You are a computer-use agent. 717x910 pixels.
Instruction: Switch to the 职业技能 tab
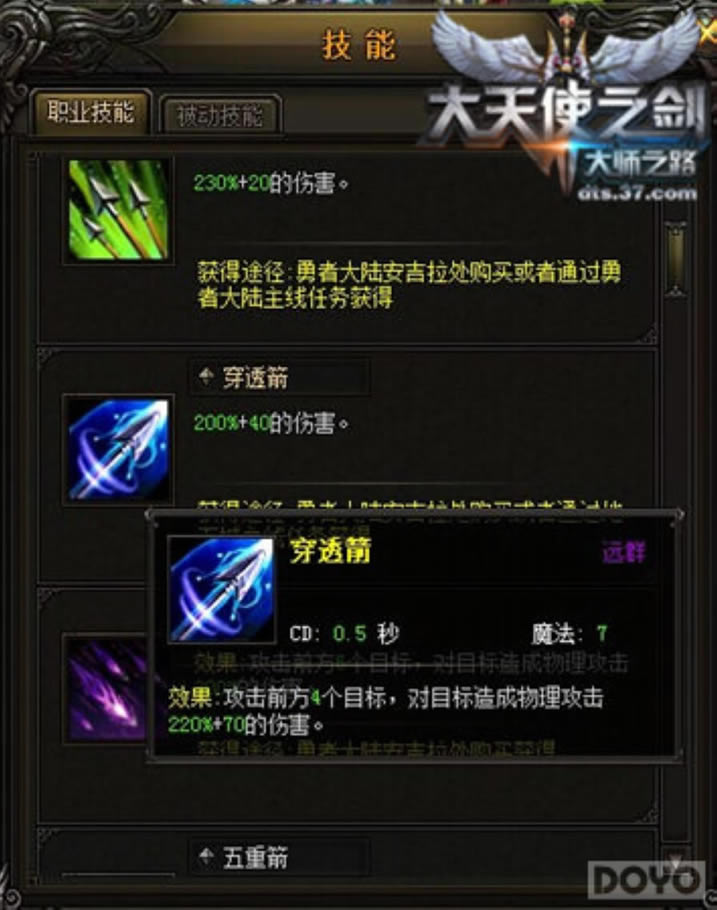(x=91, y=113)
